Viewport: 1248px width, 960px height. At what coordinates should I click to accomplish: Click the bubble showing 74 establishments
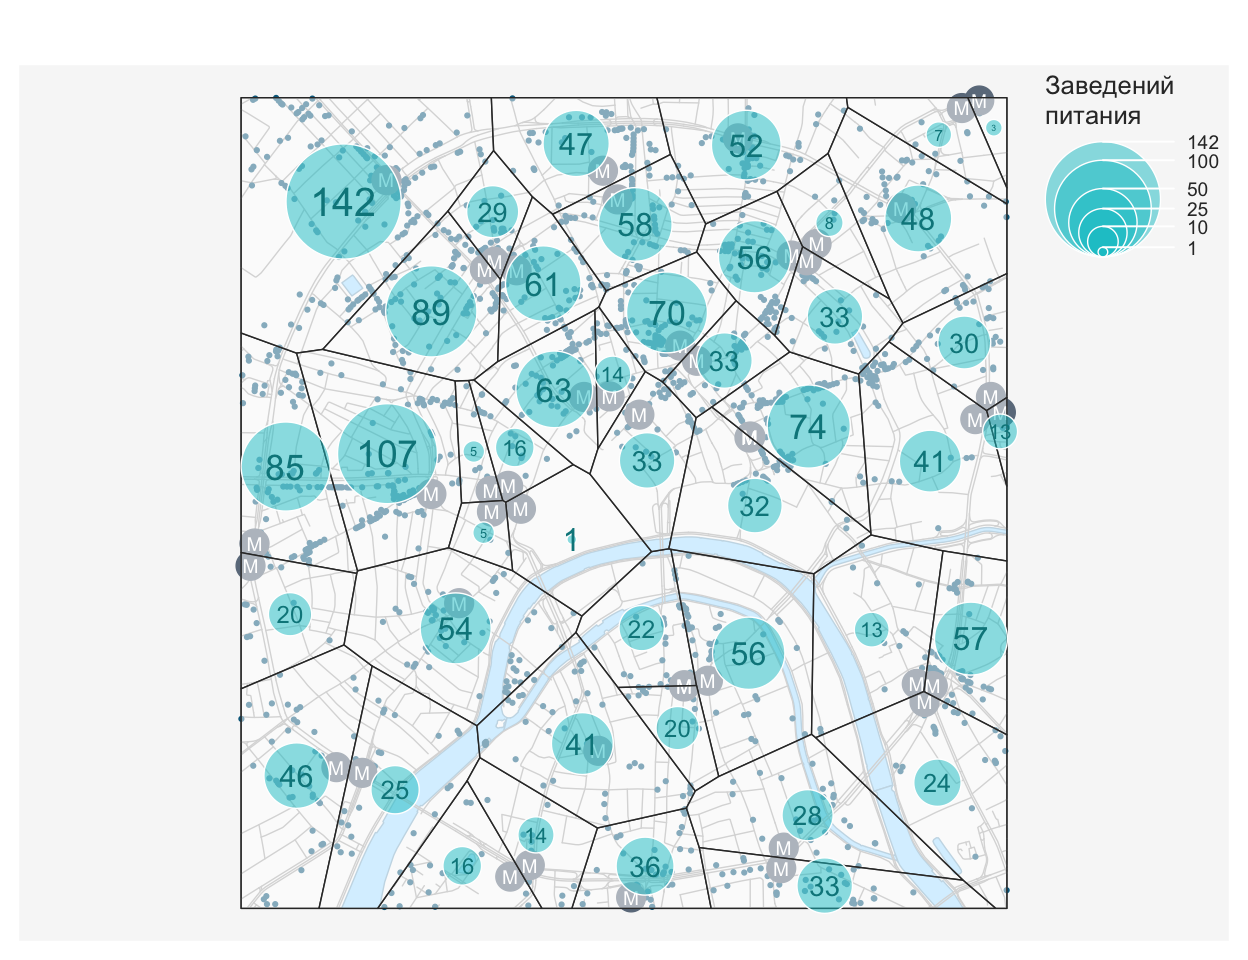point(807,427)
